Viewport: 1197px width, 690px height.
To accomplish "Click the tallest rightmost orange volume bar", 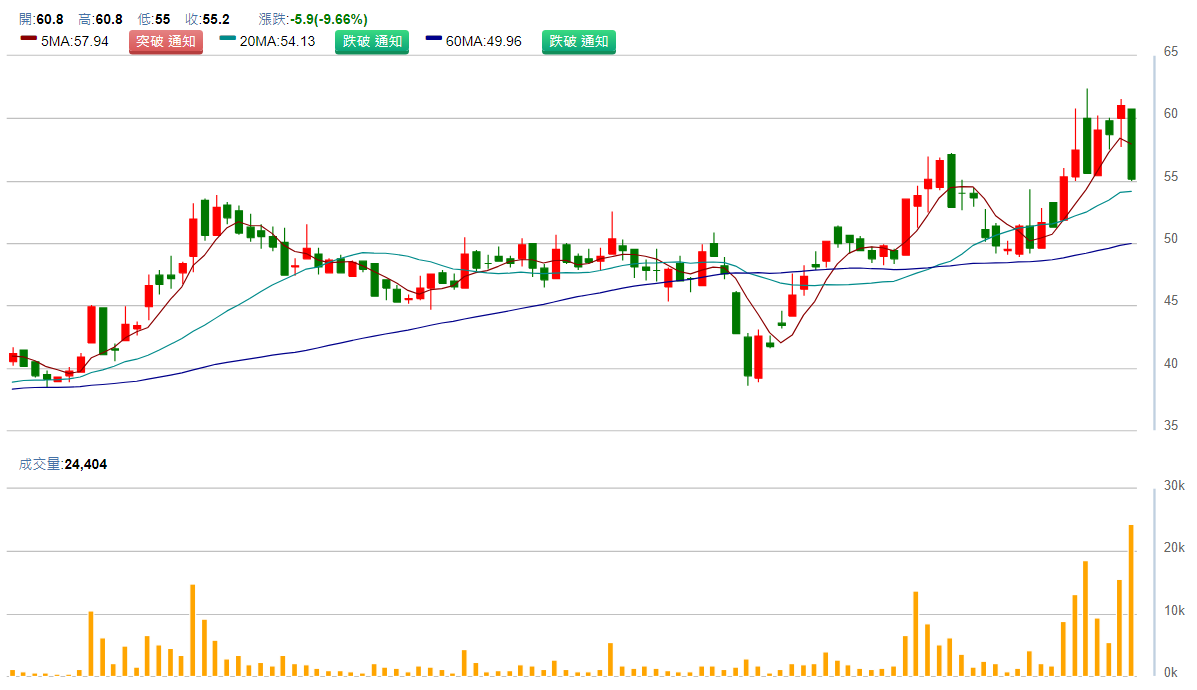I will (1131, 601).
